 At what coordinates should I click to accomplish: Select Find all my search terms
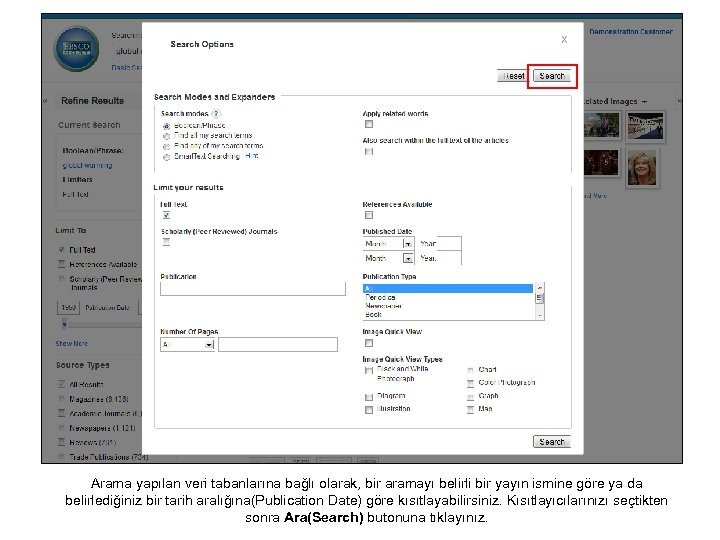[x=166, y=136]
